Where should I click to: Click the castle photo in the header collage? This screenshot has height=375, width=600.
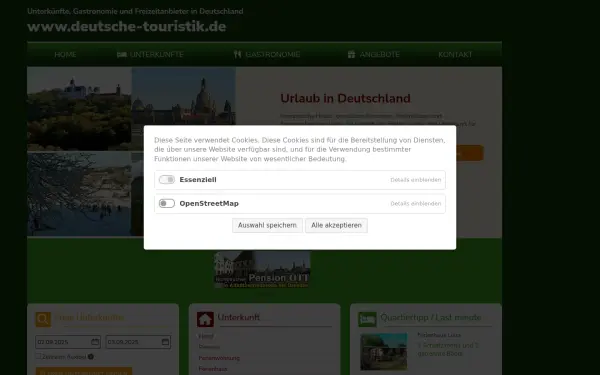point(80,109)
